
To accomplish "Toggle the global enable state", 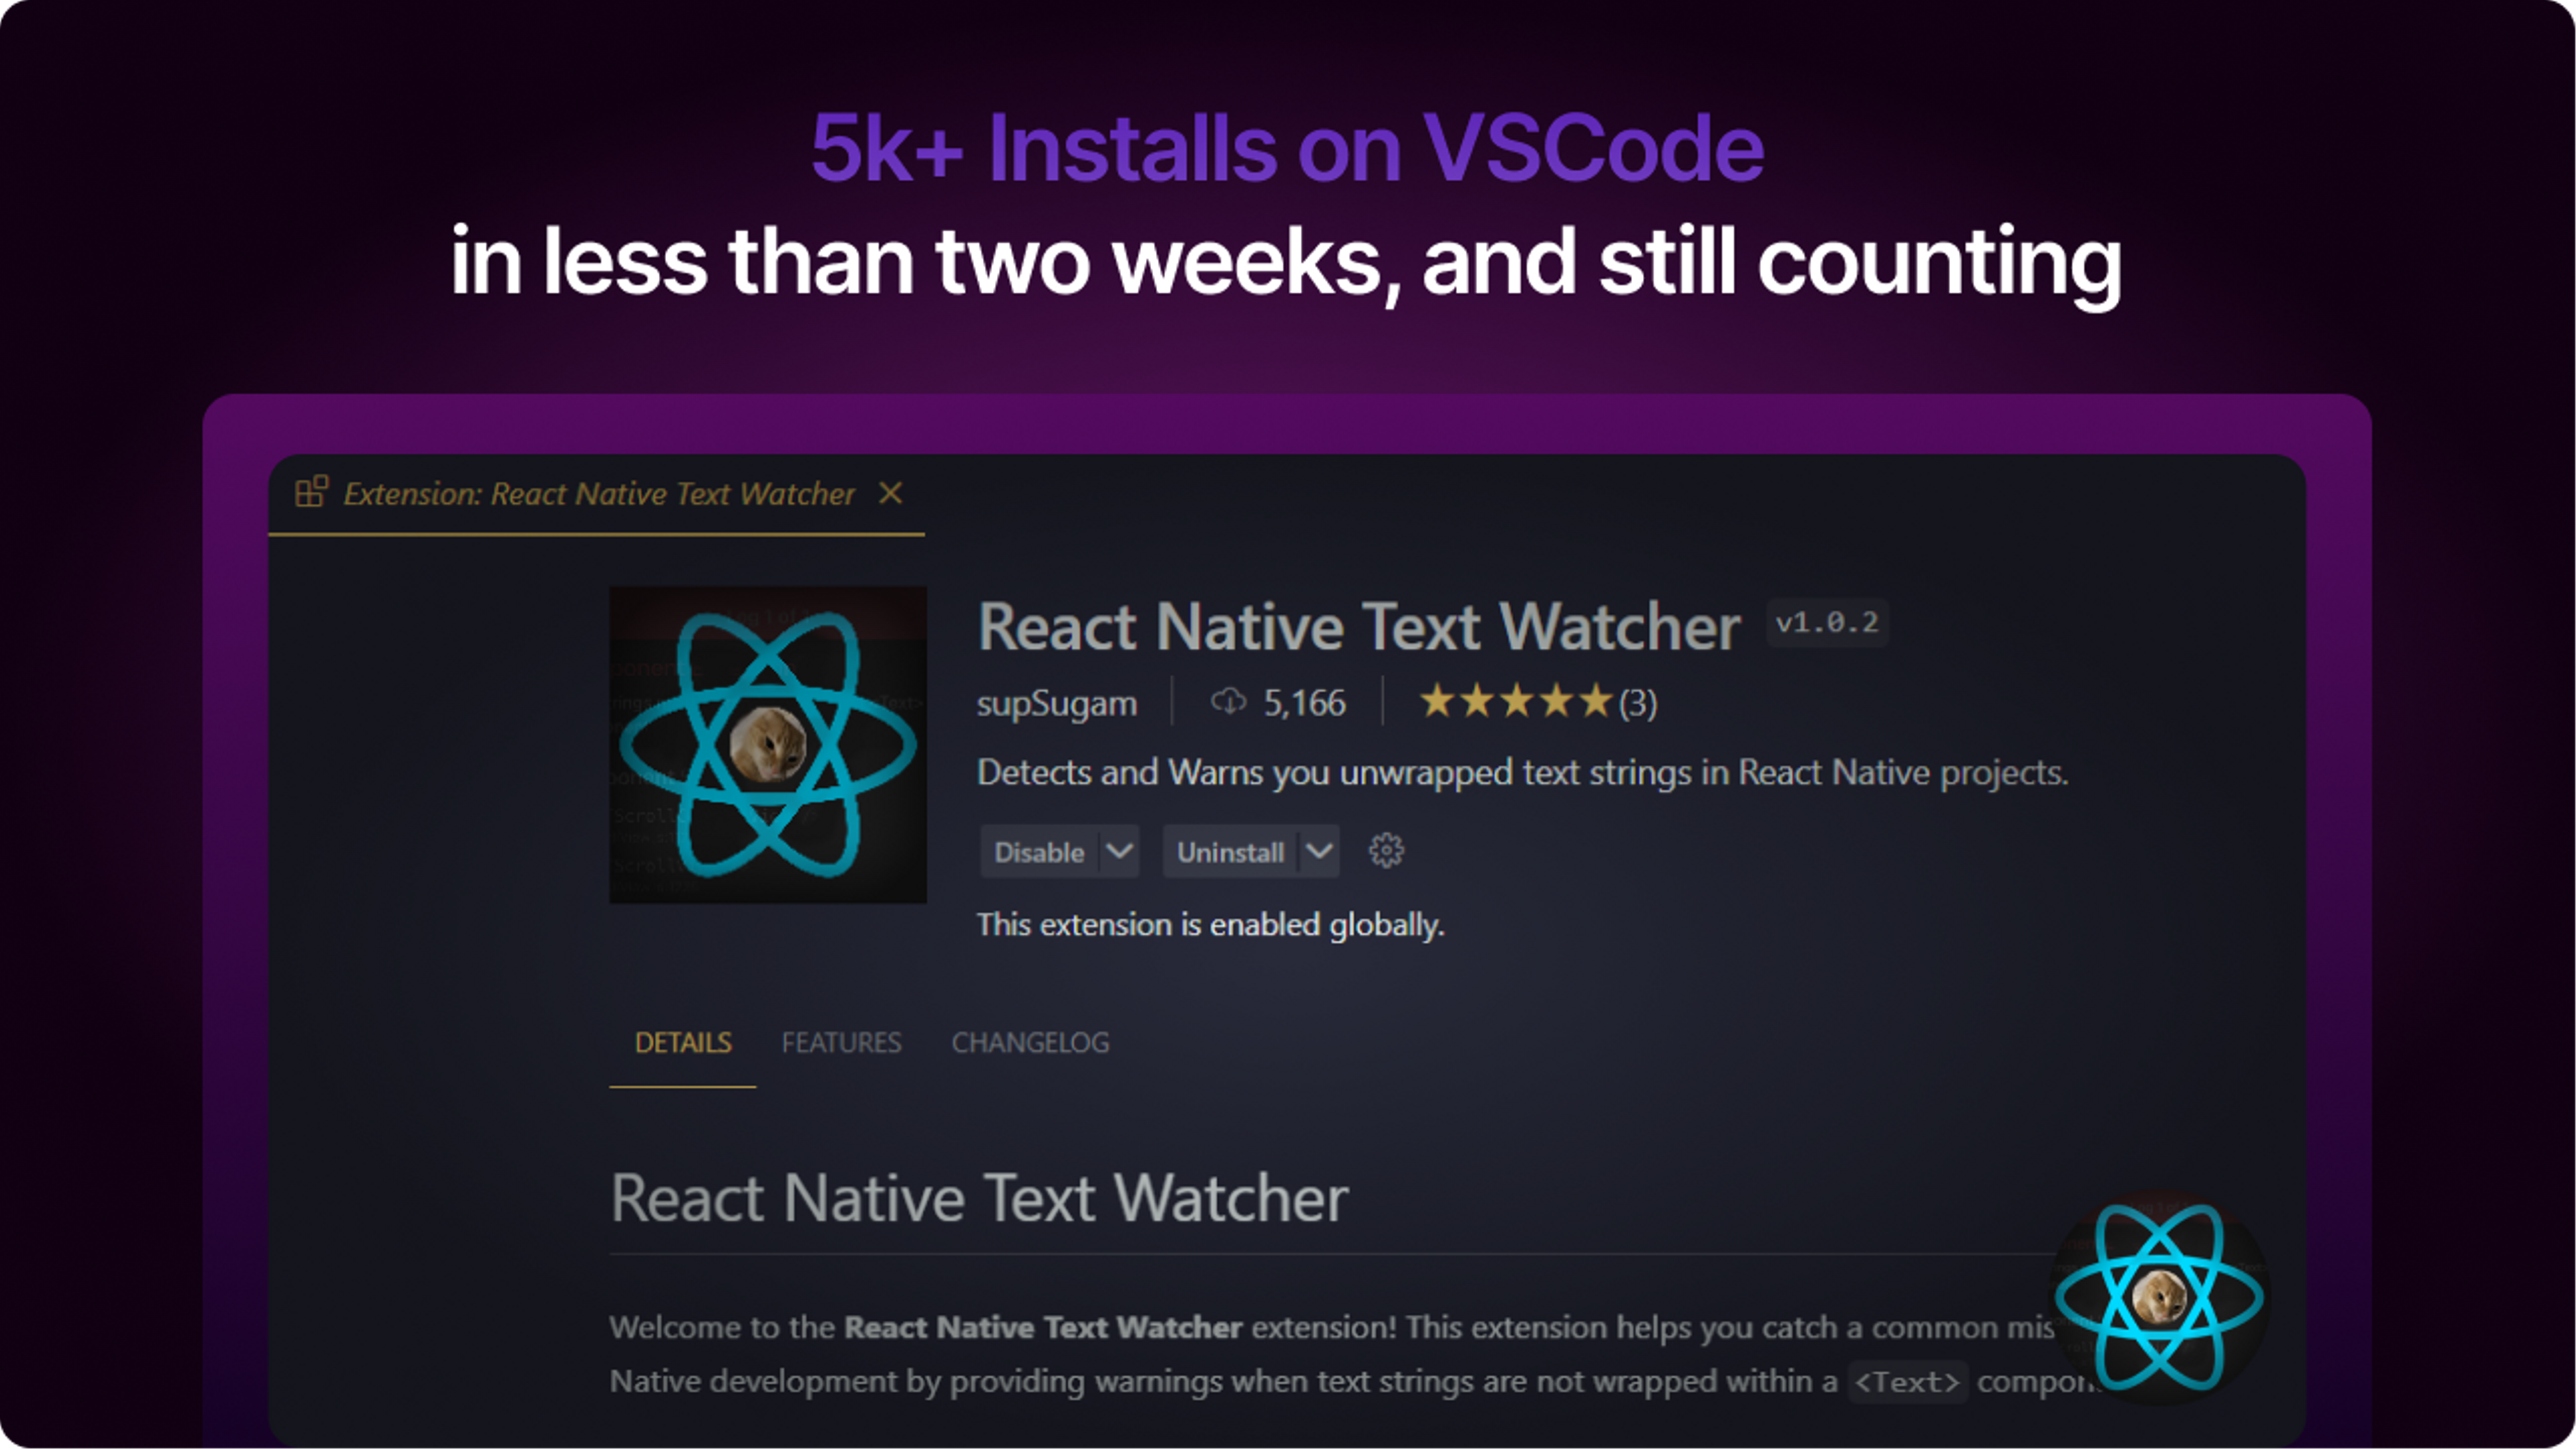I will (x=1035, y=851).
